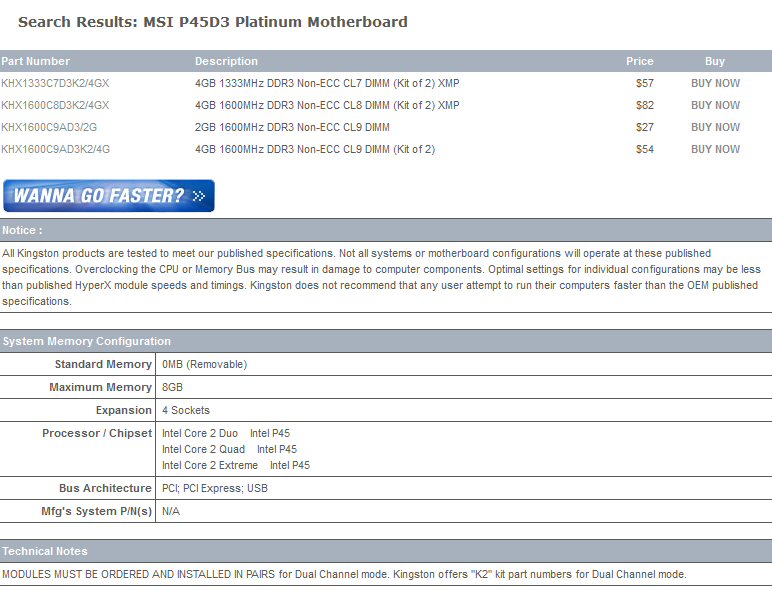The height and width of the screenshot is (590, 772).
Task: Click the PCI; PCI Express; USB value
Action: [215, 489]
